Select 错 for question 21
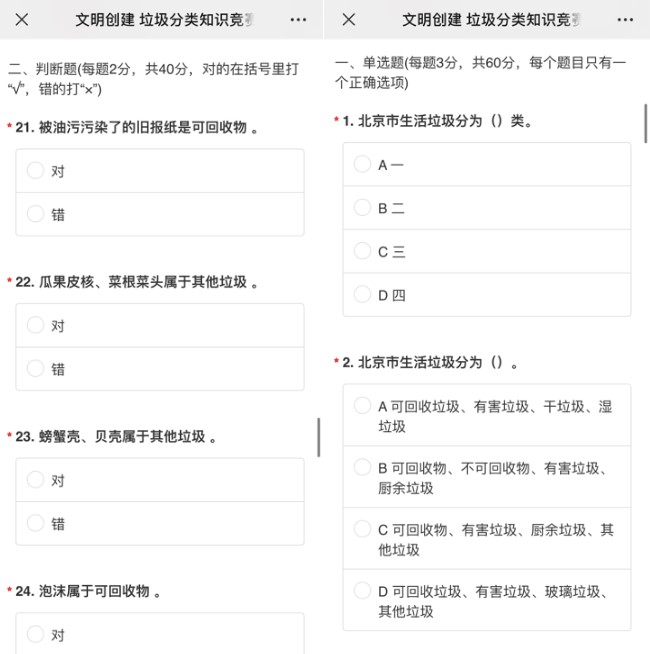Screen dimensions: 650x654 (x=36, y=214)
